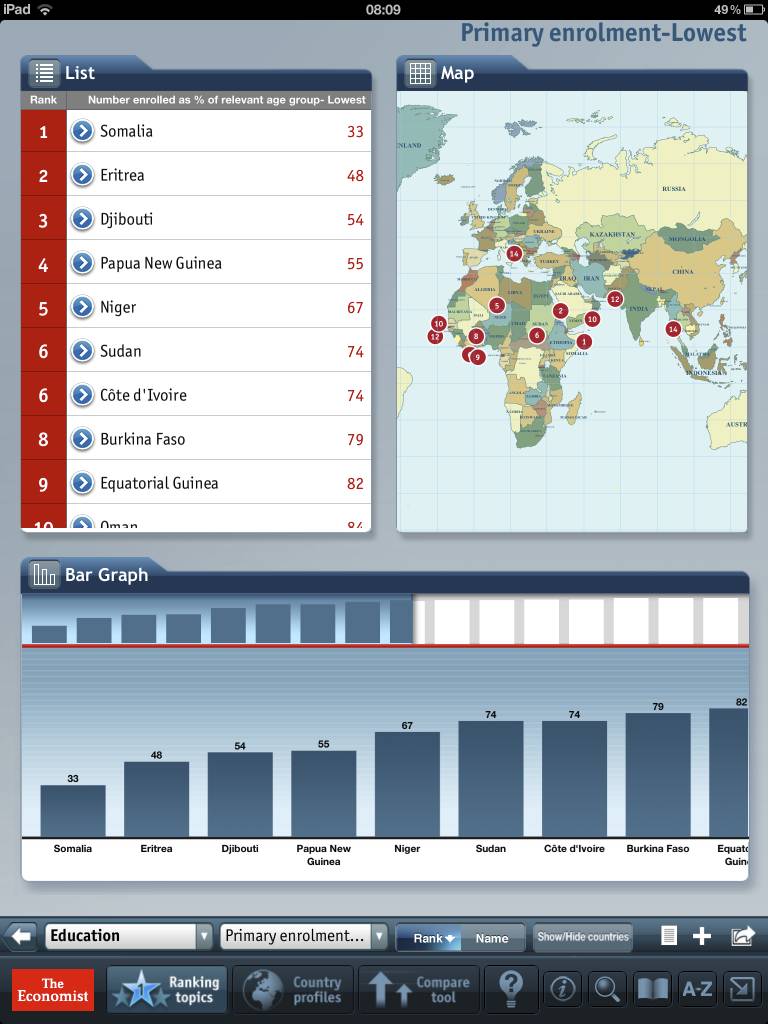Open the help question mark icon
Image resolution: width=768 pixels, height=1024 pixels.
511,989
